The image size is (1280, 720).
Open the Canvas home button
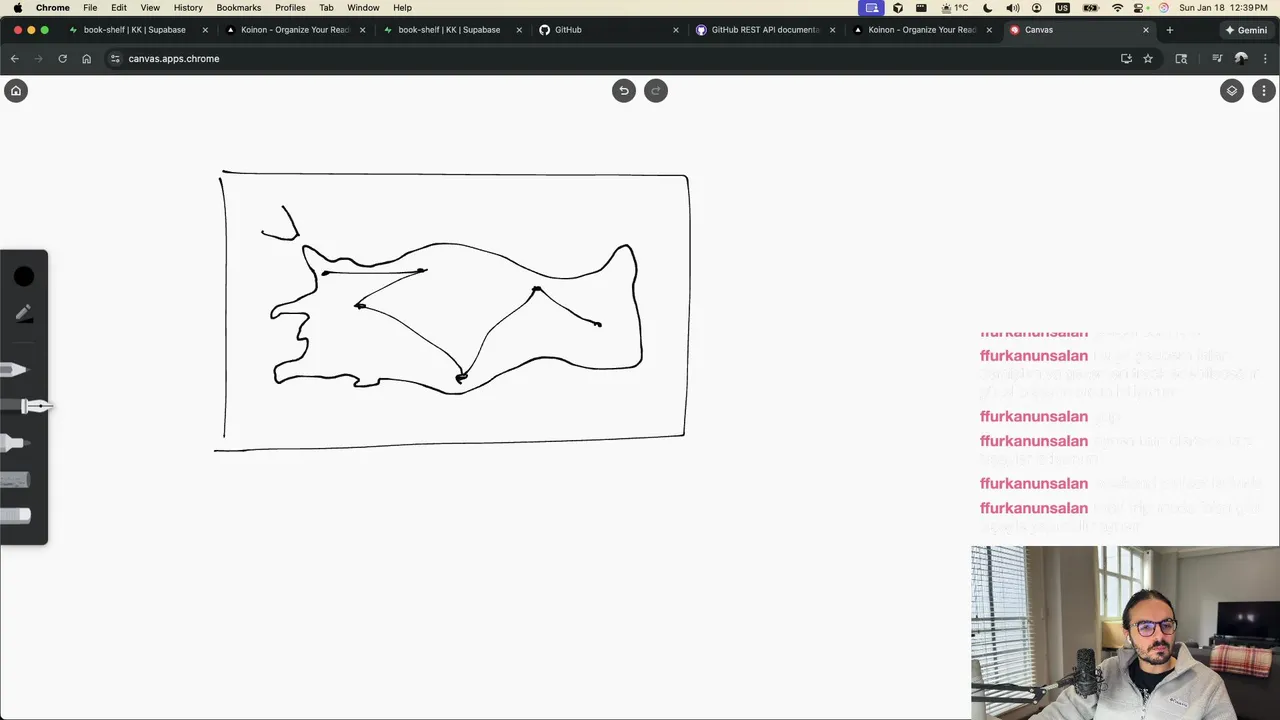(15, 91)
